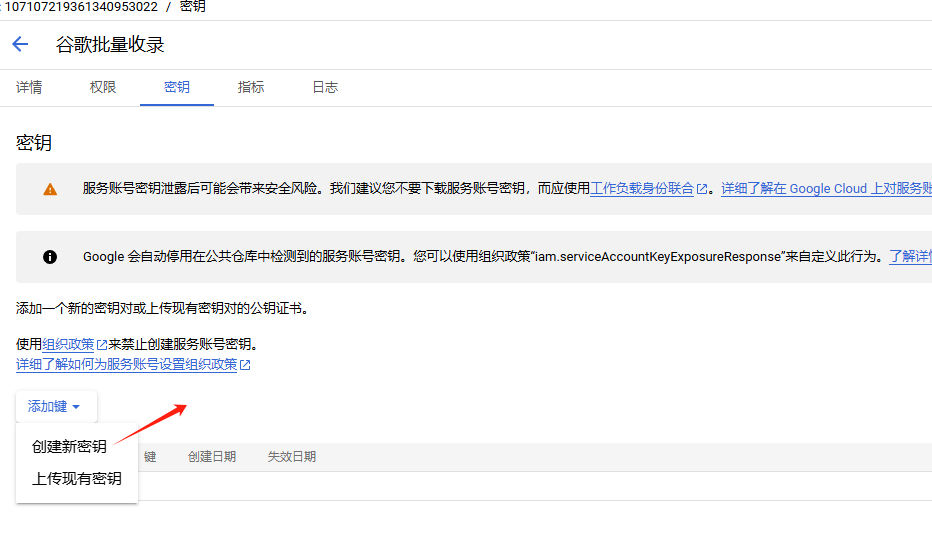Choose 创建新密钥 from the menu

pos(70,447)
